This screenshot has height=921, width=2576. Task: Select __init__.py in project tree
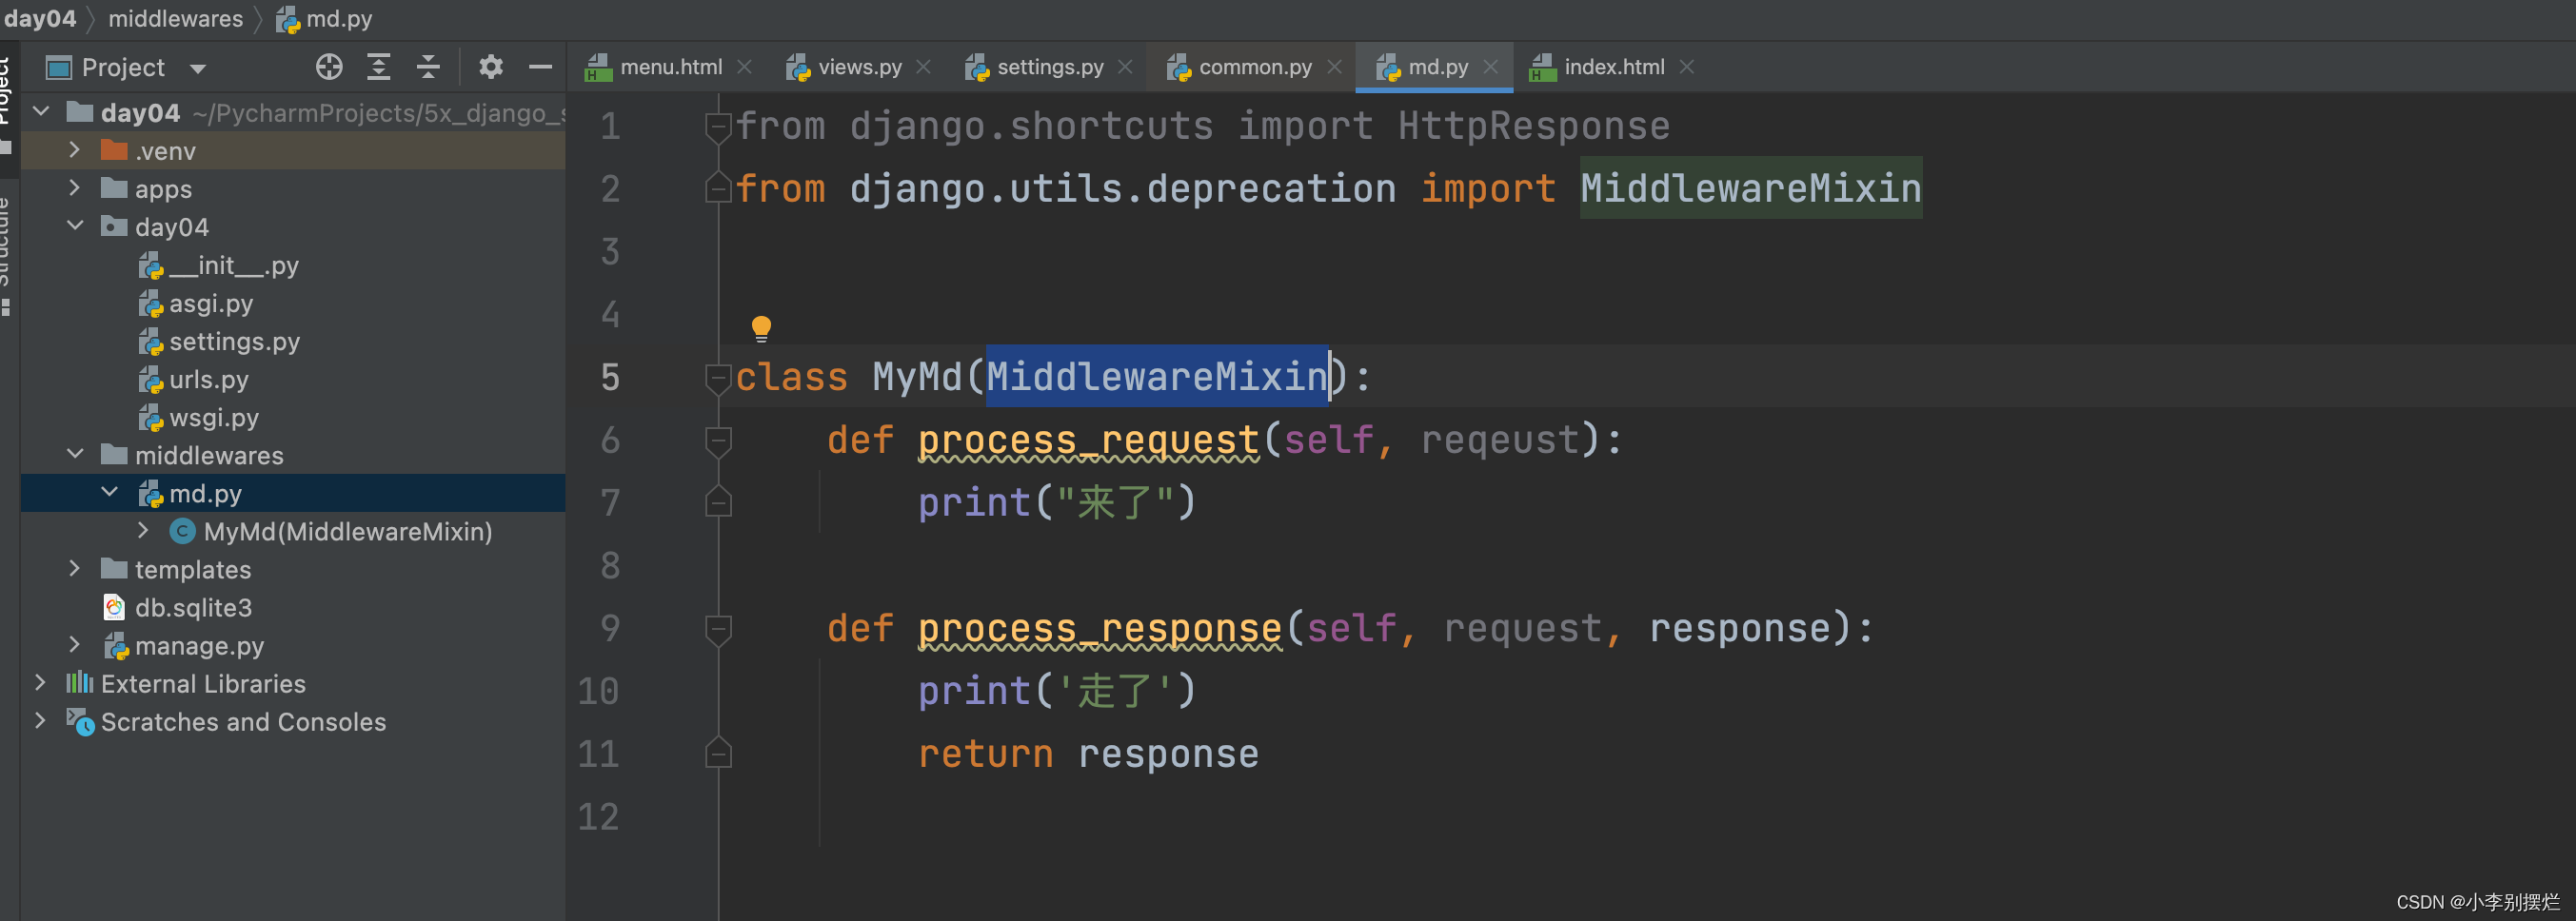pos(218,265)
